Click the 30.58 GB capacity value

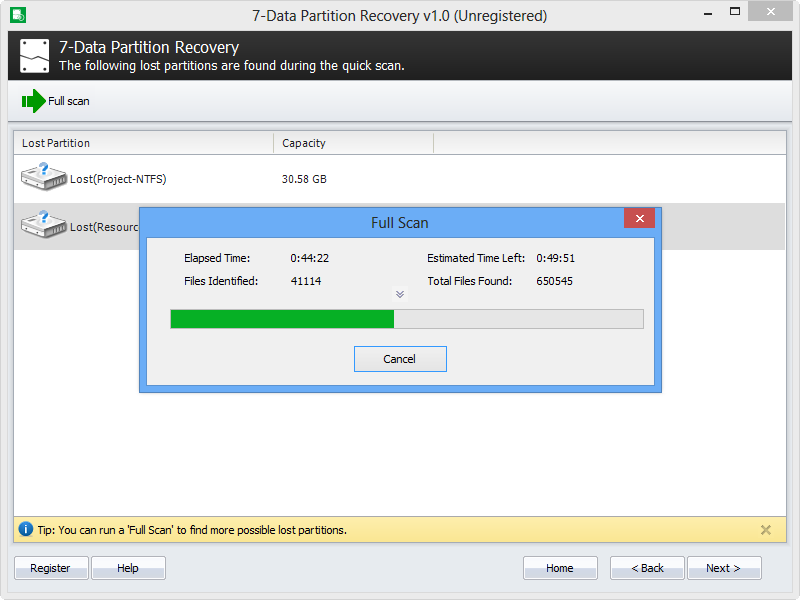304,179
